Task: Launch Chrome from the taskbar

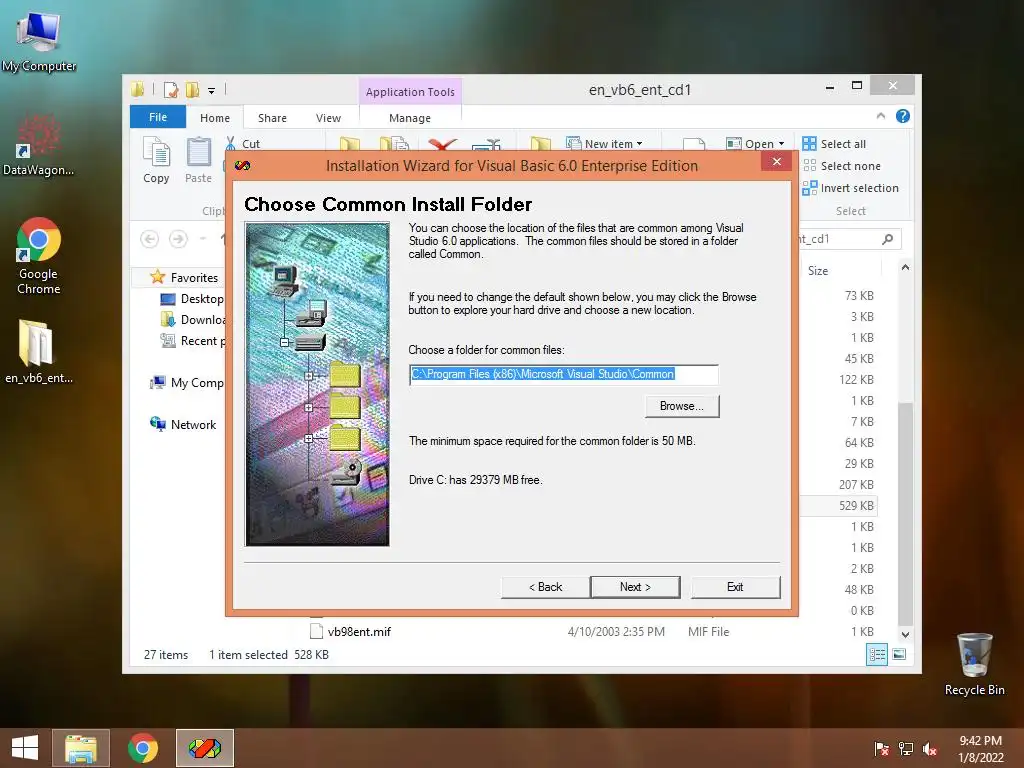Action: 142,748
